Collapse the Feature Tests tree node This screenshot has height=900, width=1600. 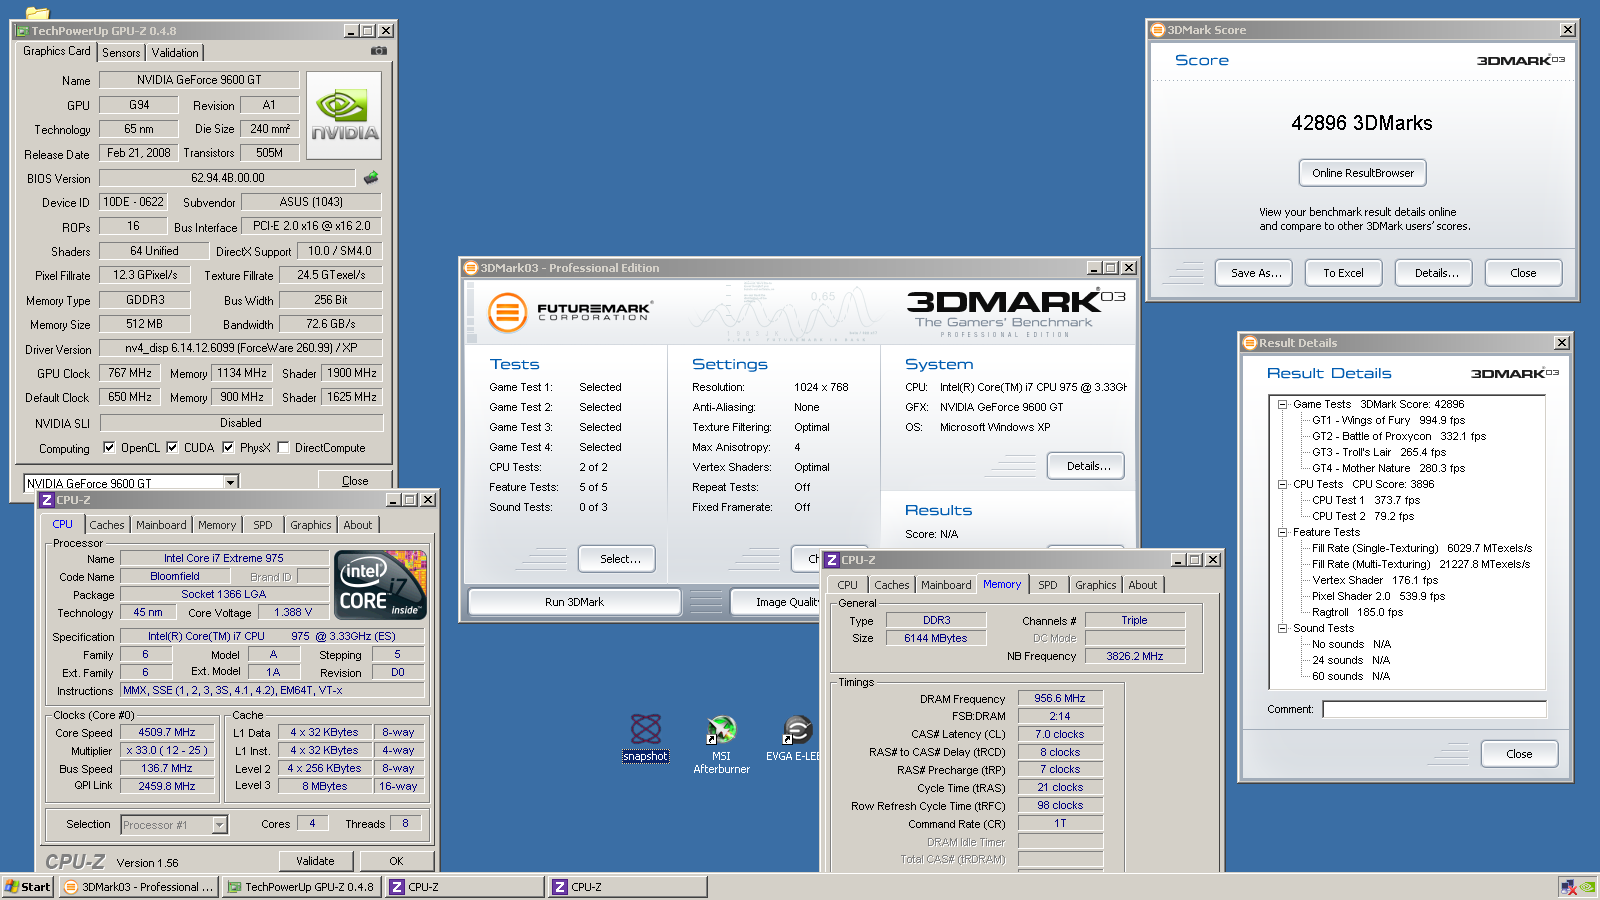coord(1282,532)
